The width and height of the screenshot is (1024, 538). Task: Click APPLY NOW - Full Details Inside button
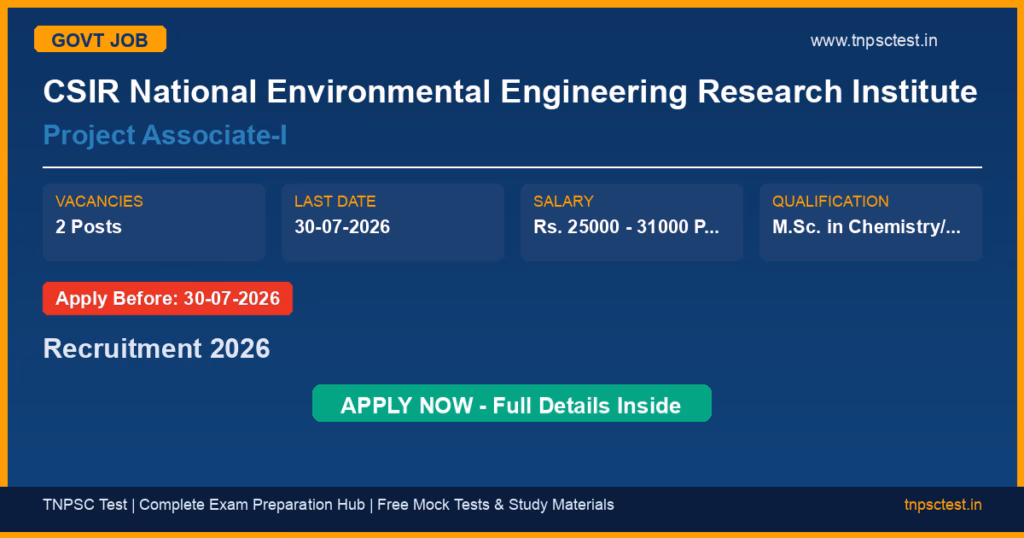coord(511,404)
